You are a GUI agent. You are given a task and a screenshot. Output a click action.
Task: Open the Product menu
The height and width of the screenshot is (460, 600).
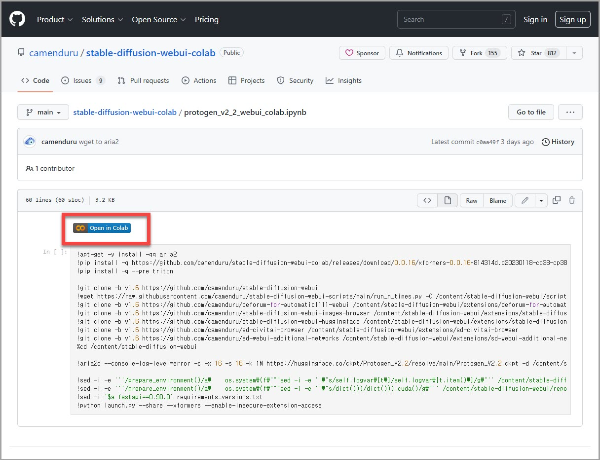click(55, 20)
